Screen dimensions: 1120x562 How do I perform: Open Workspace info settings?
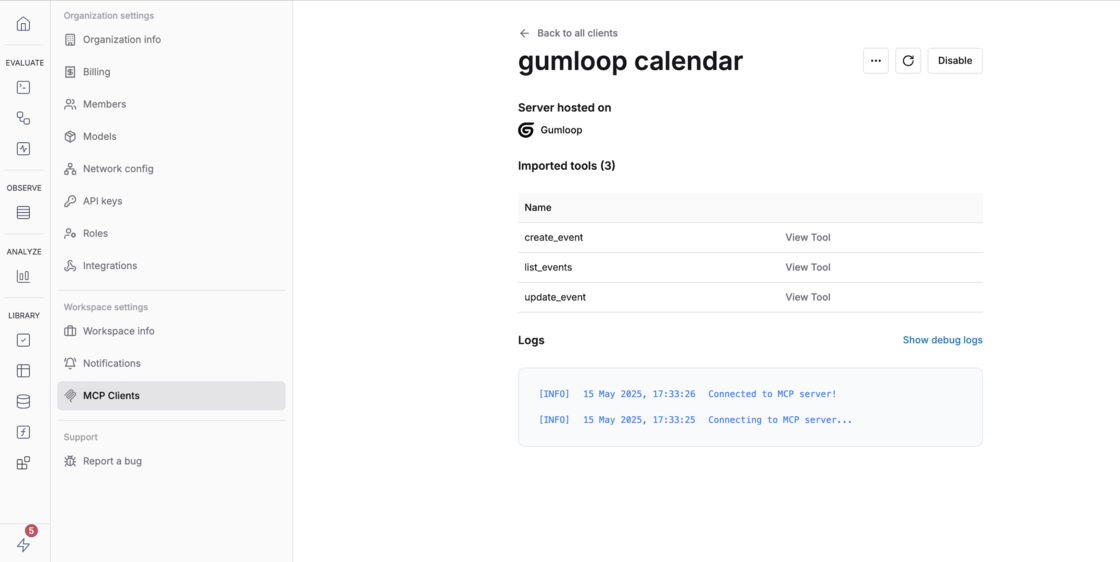pyautogui.click(x=171, y=331)
